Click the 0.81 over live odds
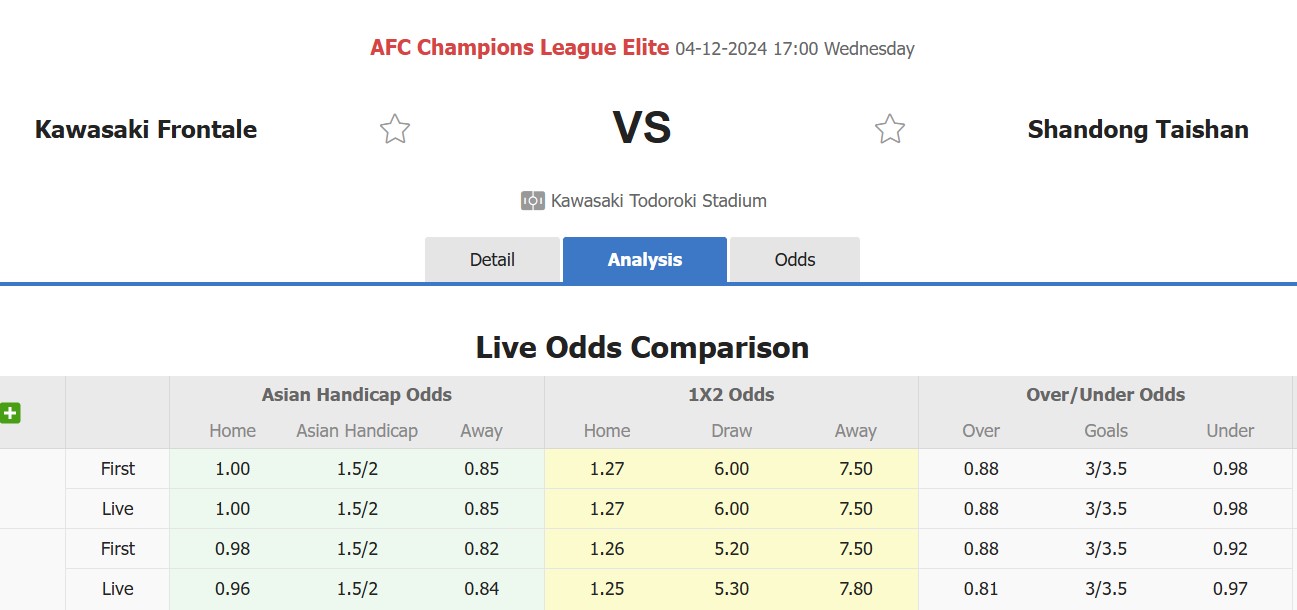 click(981, 589)
